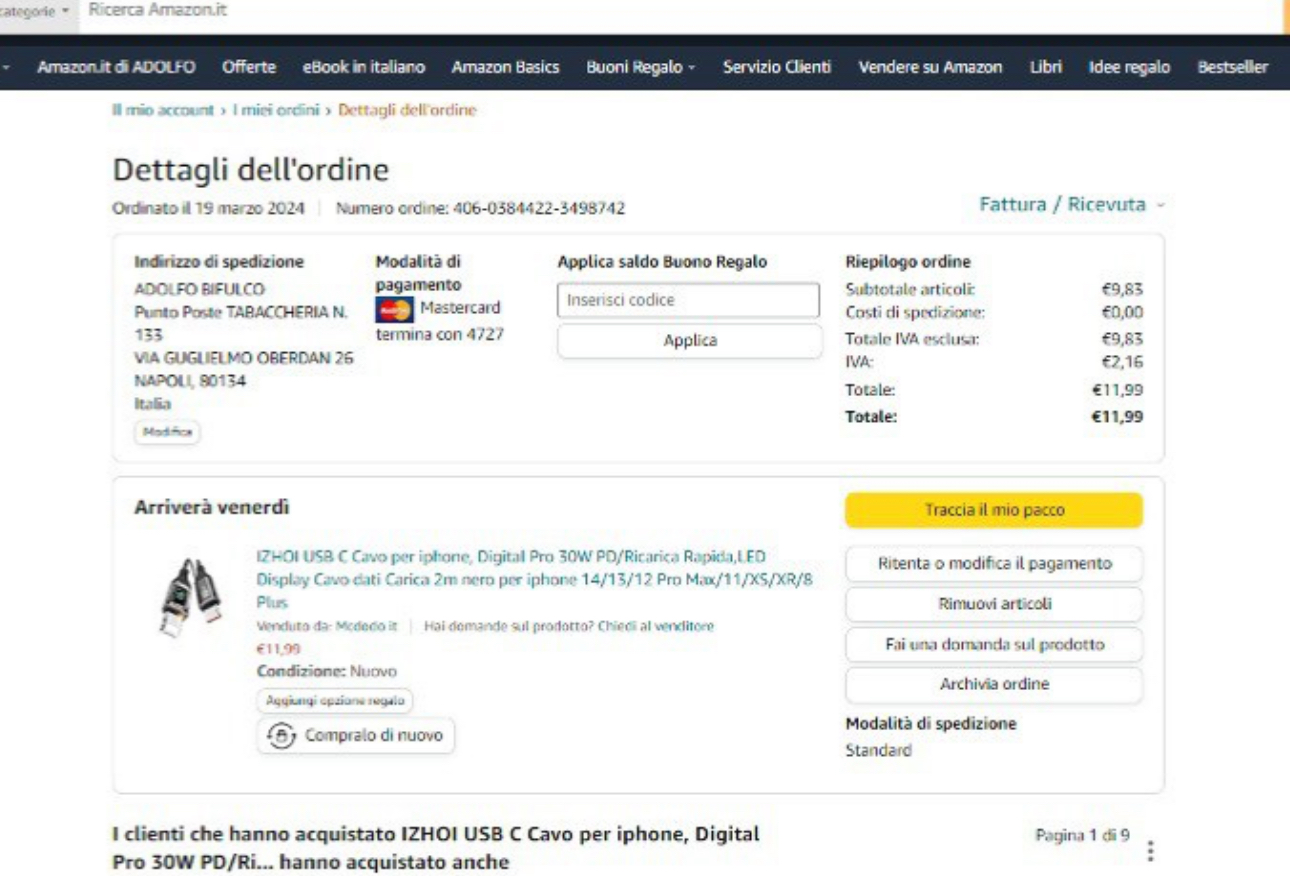Open the Offerte navigation menu item
The width and height of the screenshot is (1290, 876).
(x=249, y=67)
